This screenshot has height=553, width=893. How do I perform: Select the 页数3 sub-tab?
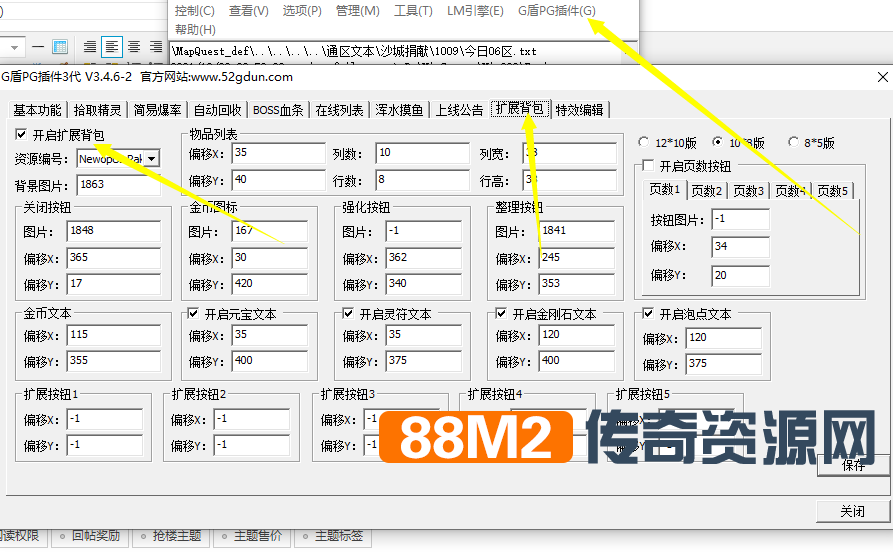748,191
